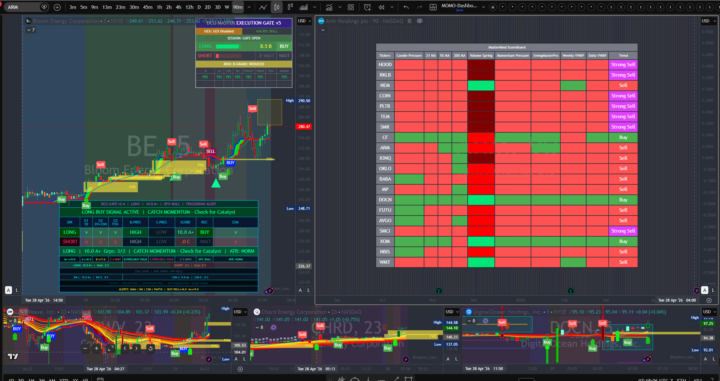Image resolution: width=720 pixels, height=381 pixels.
Task: Open the layout grid icon in top toolbar
Action: click(351, 7)
